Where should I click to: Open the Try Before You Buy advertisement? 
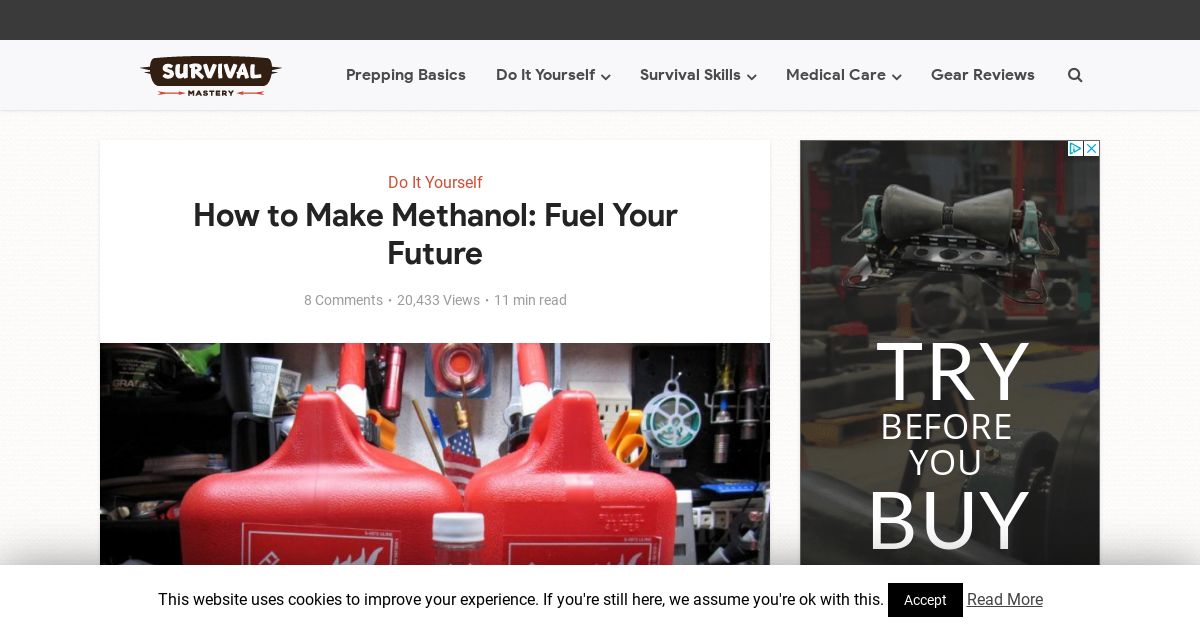[x=950, y=352]
